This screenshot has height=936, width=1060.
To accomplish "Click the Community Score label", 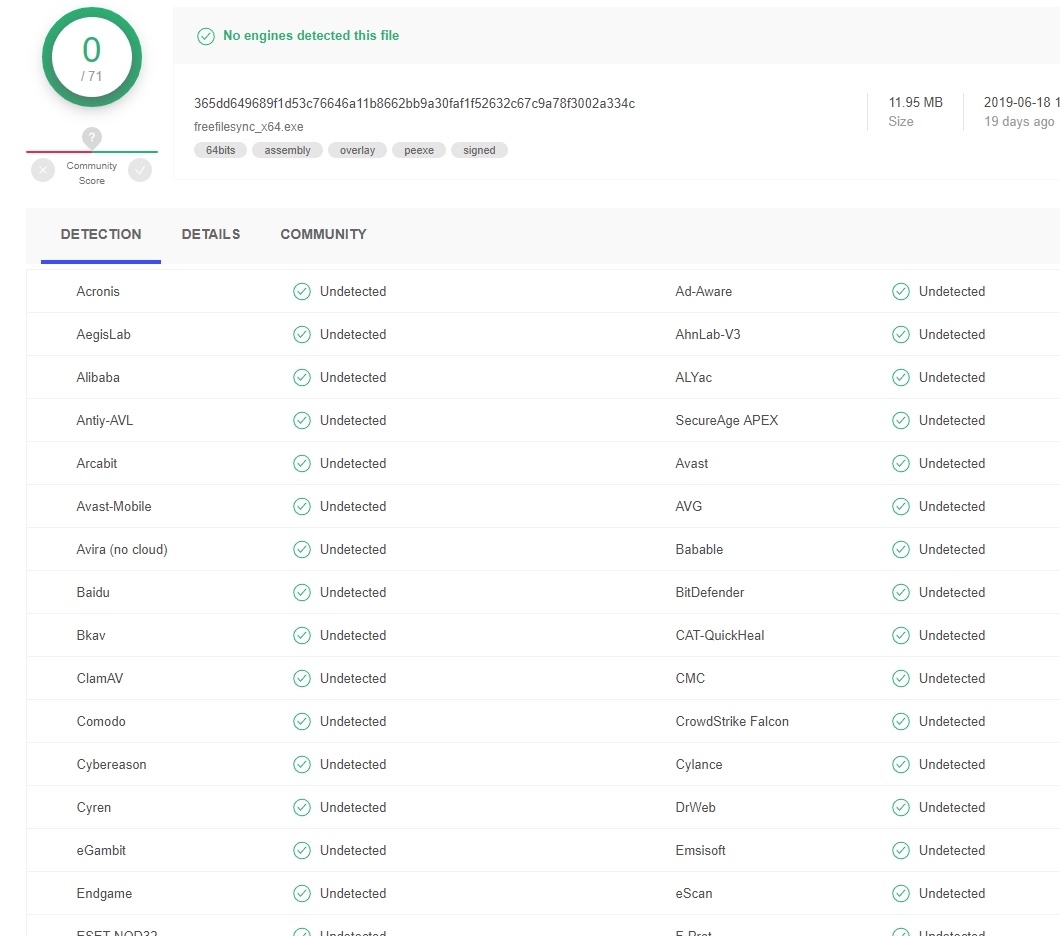I will [x=92, y=173].
